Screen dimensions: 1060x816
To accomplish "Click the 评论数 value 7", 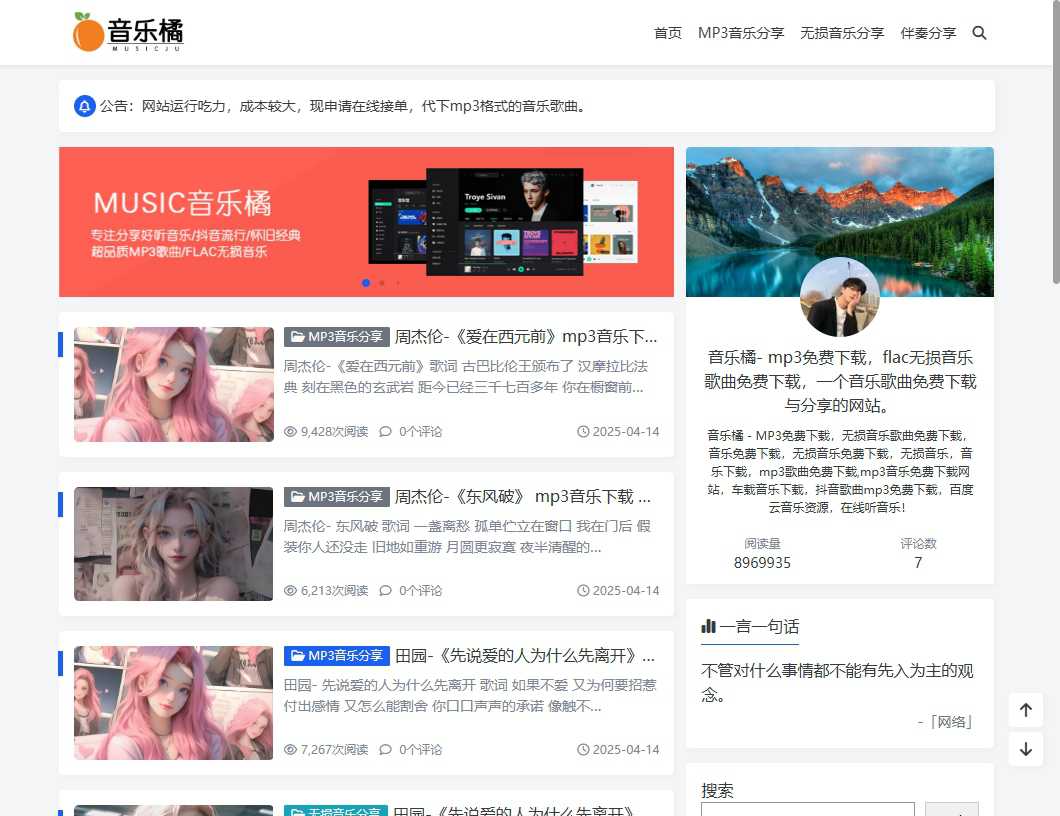I will click(918, 562).
